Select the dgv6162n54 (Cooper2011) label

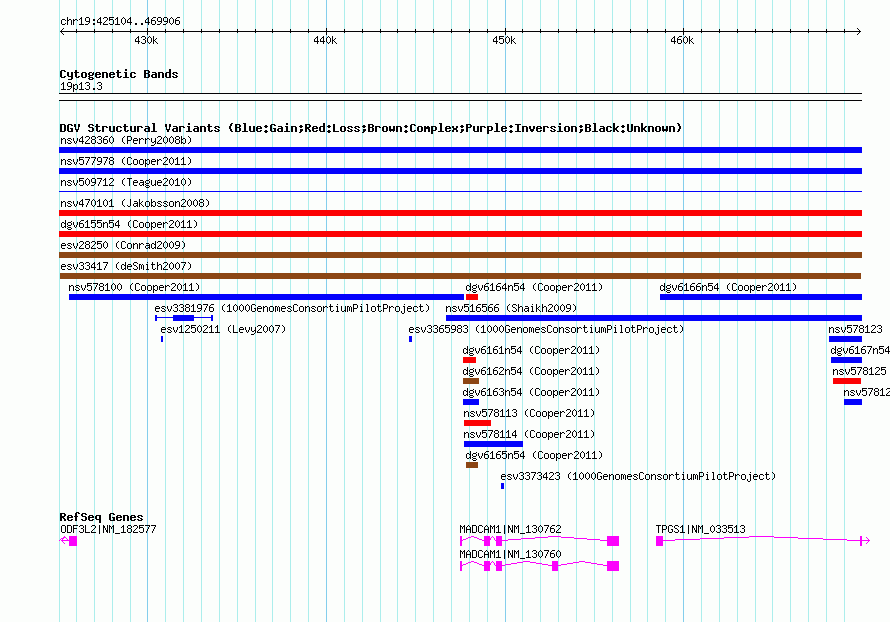(x=531, y=371)
